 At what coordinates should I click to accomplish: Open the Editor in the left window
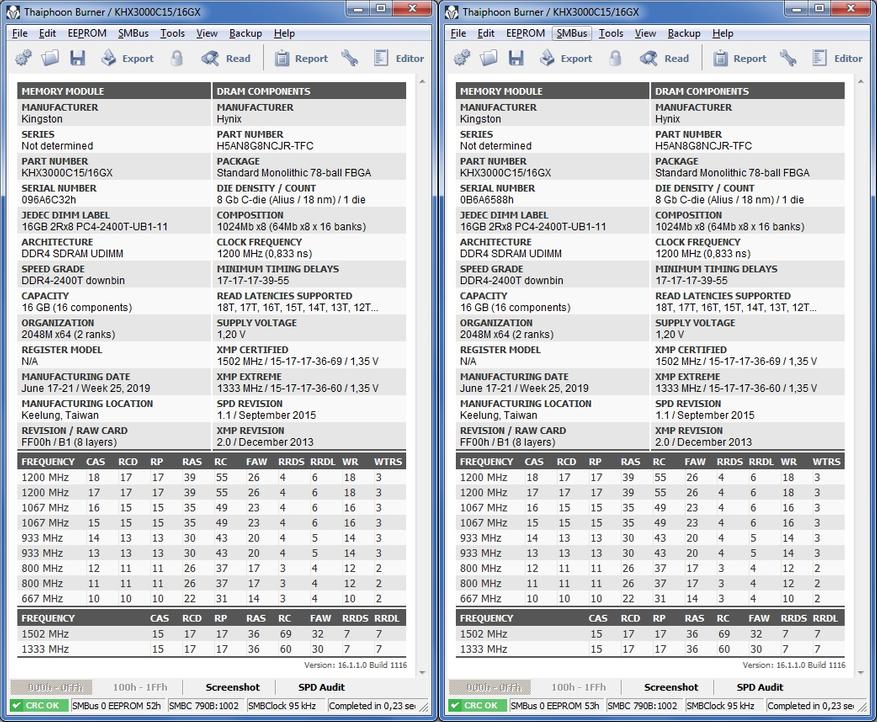(399, 58)
